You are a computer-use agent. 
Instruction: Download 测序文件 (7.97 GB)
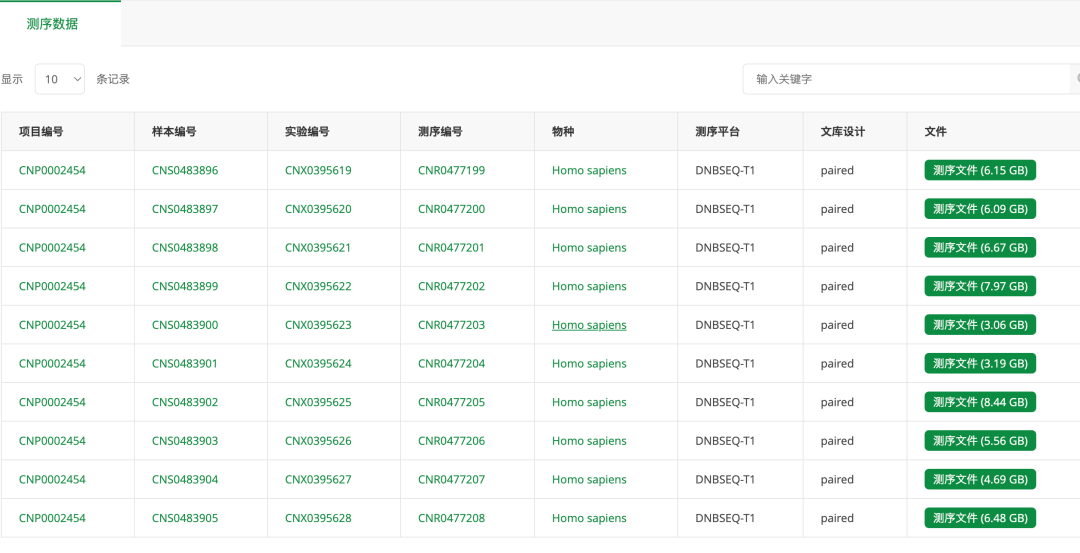[x=980, y=286]
